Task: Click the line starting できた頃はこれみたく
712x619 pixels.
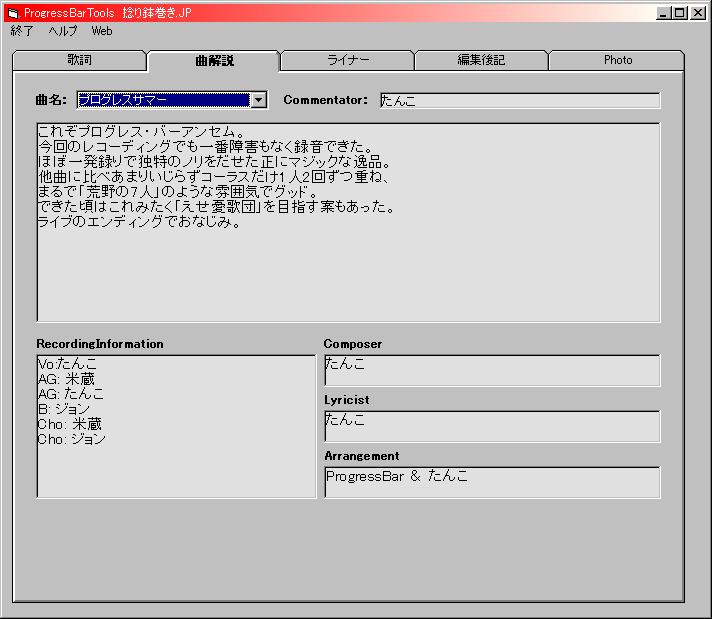Action: [x=217, y=207]
